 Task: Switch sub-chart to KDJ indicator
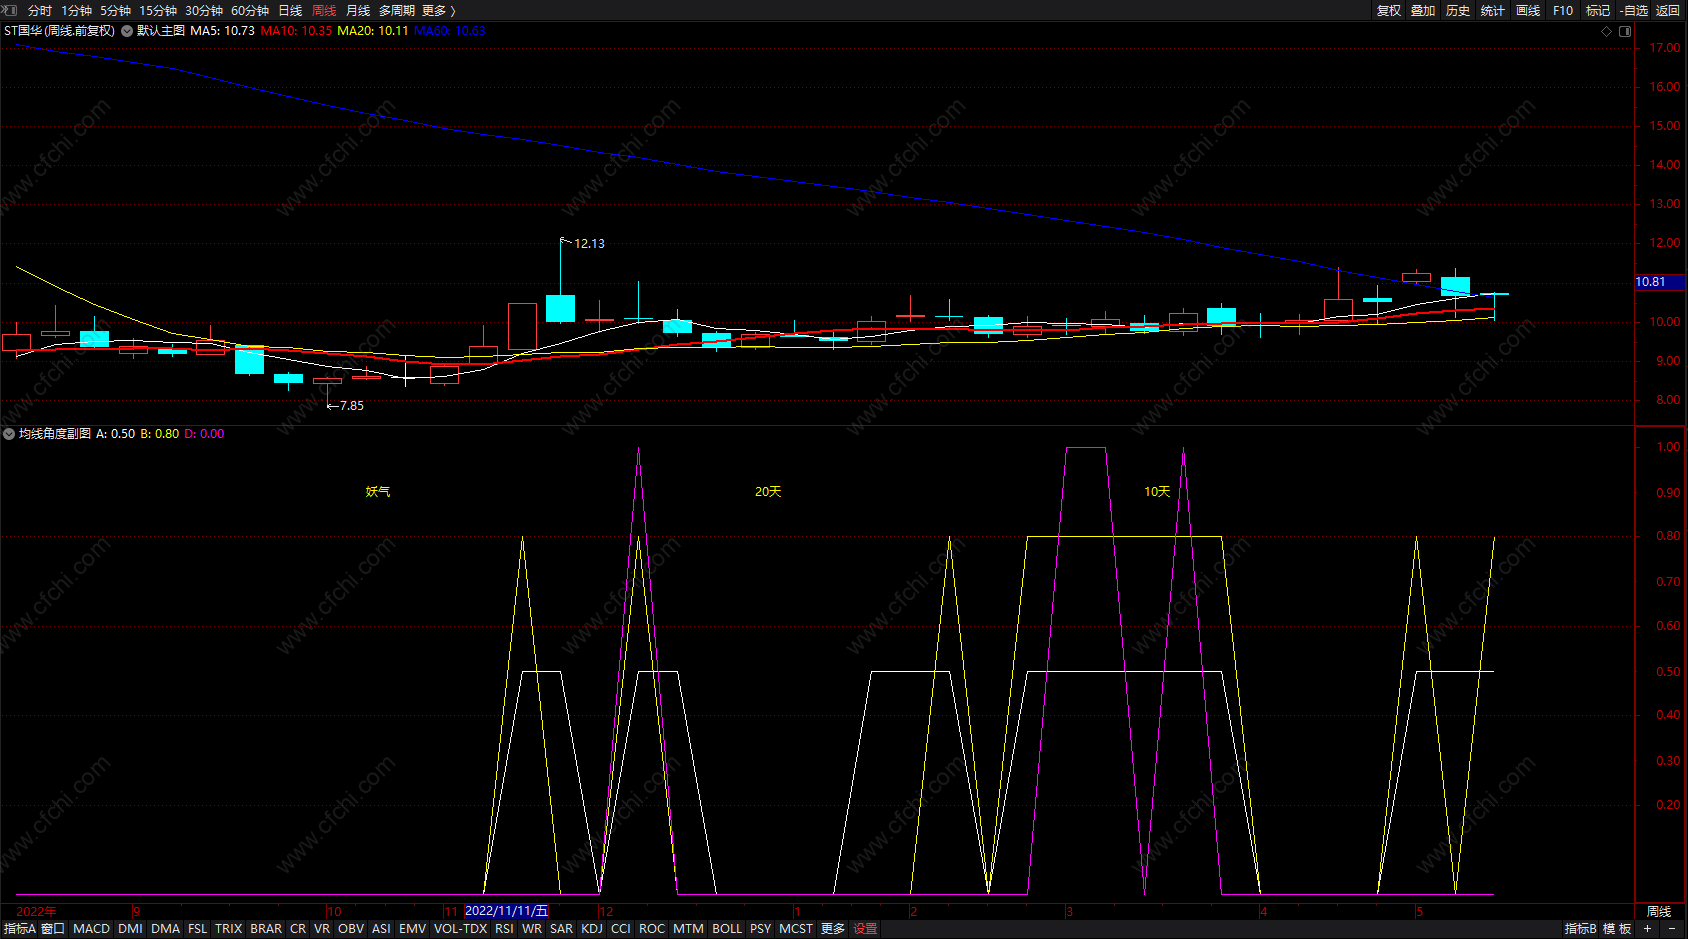[x=592, y=929]
